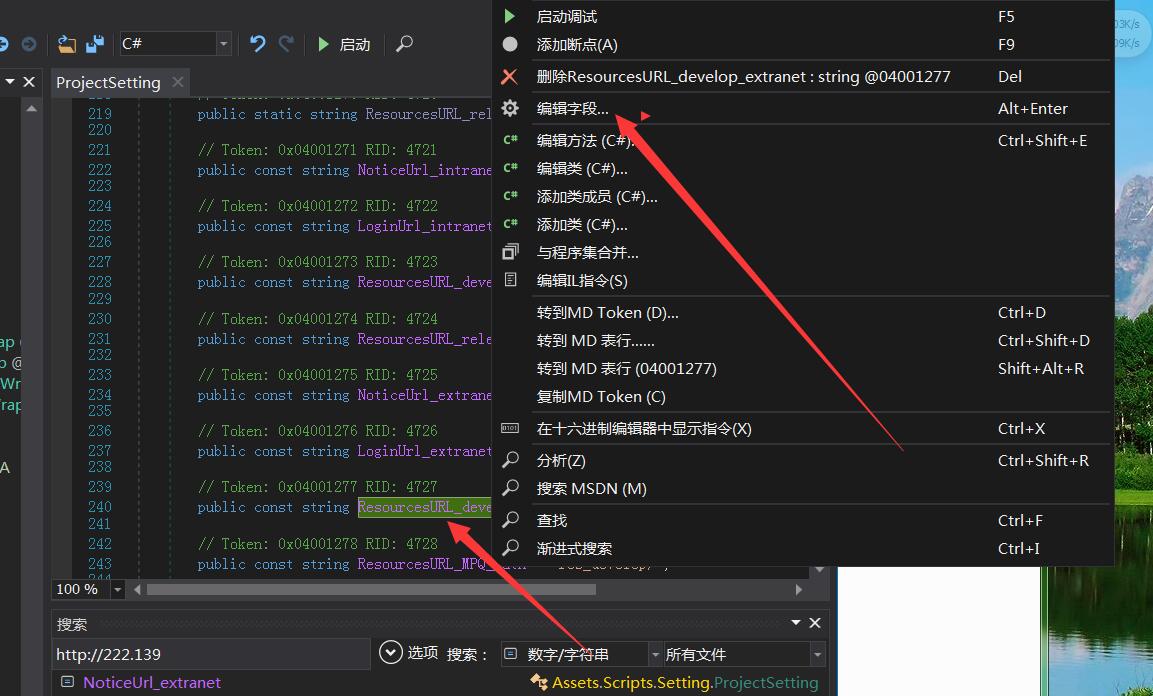Navigate forward with the toolbar arrow
This screenshot has height=696, width=1153.
point(29,44)
